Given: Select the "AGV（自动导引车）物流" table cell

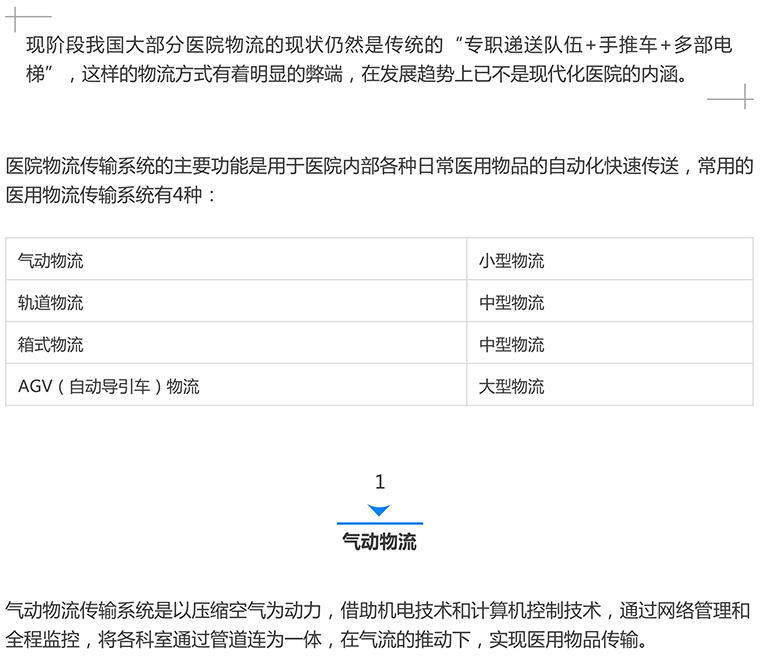Looking at the screenshot, I should (x=236, y=385).
